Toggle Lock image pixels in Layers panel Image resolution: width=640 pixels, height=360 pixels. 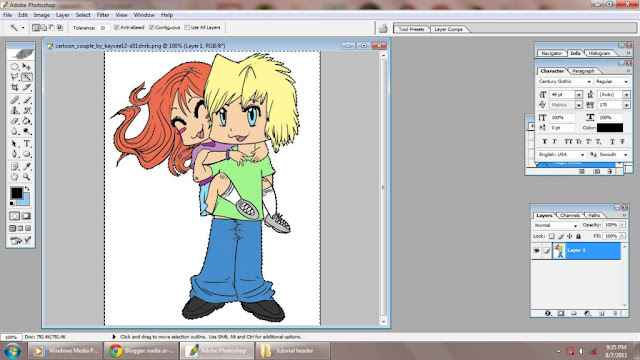[561, 236]
